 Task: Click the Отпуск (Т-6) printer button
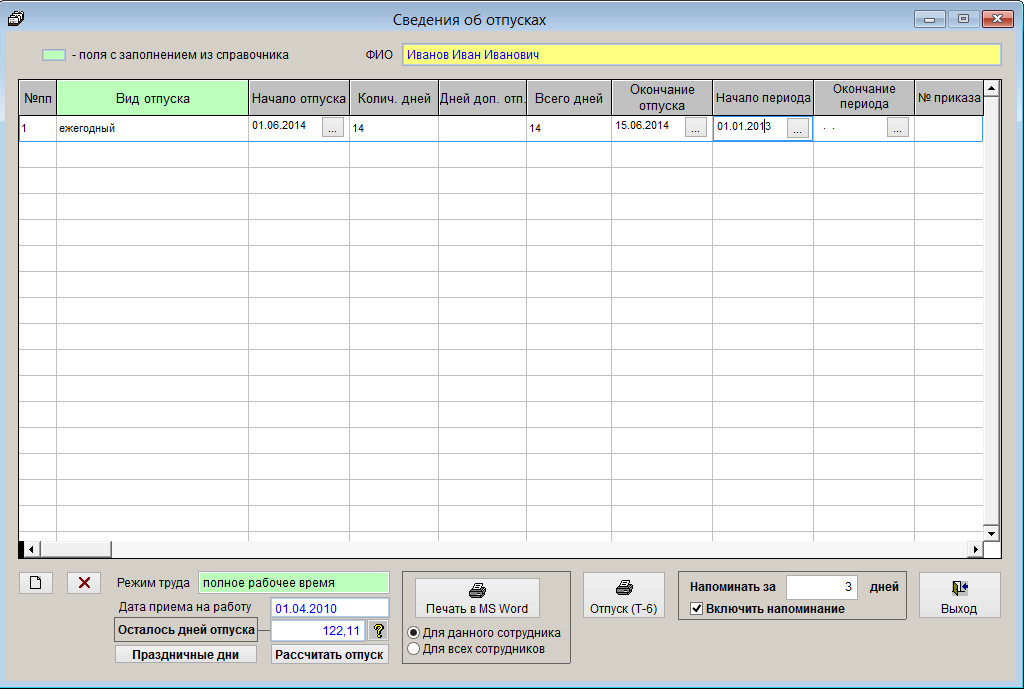[x=623, y=596]
